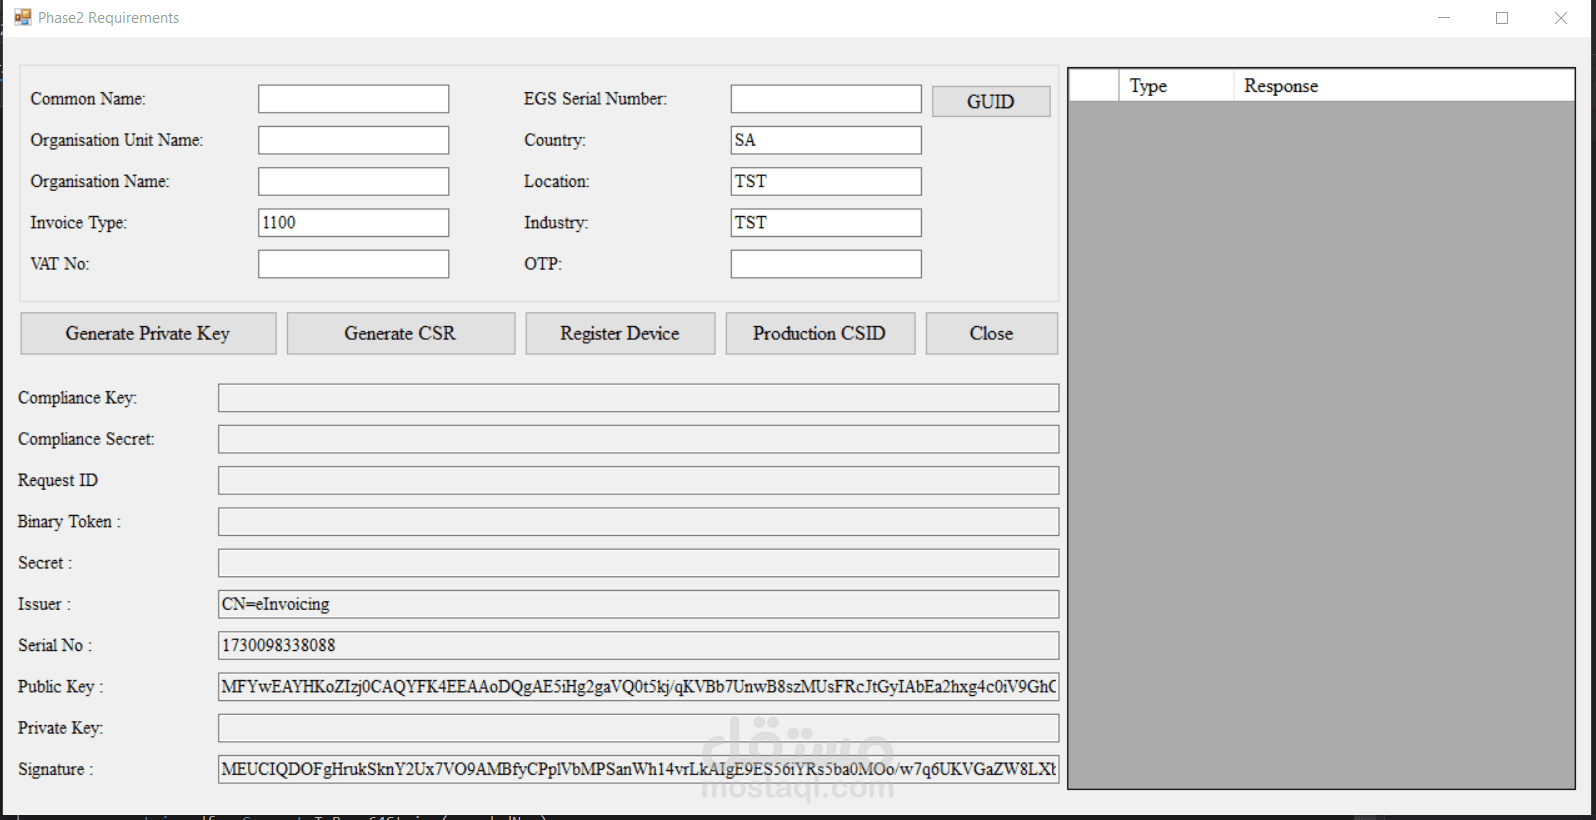Viewport: 1596px width, 820px height.
Task: Click the Compliance Key text box
Action: coord(638,398)
